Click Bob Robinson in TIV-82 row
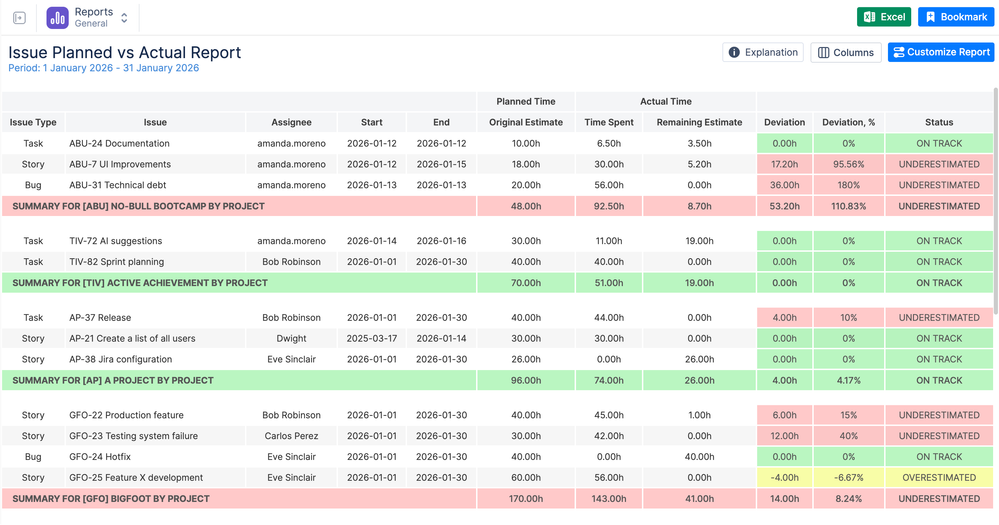 291,262
